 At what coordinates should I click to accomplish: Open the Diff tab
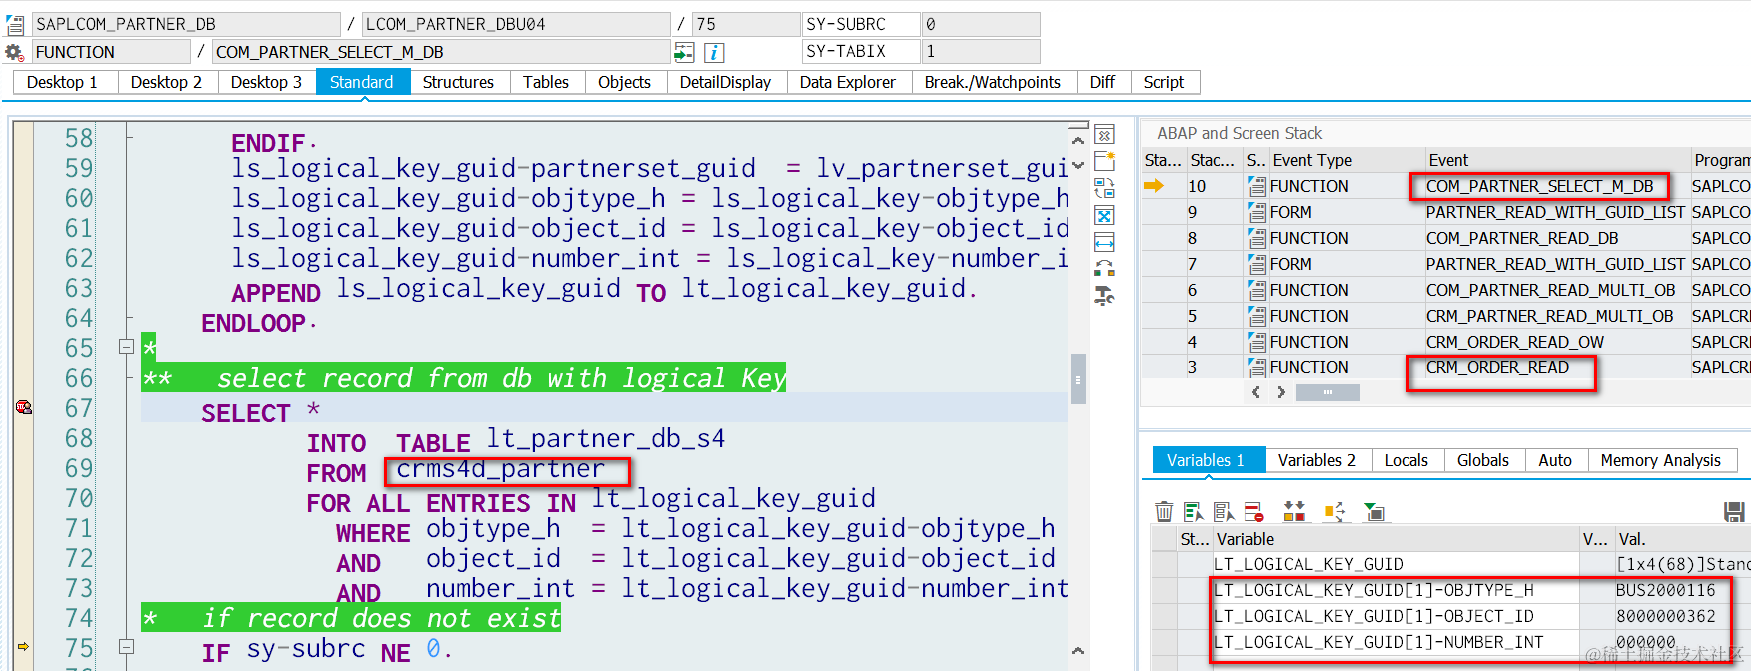(1102, 82)
